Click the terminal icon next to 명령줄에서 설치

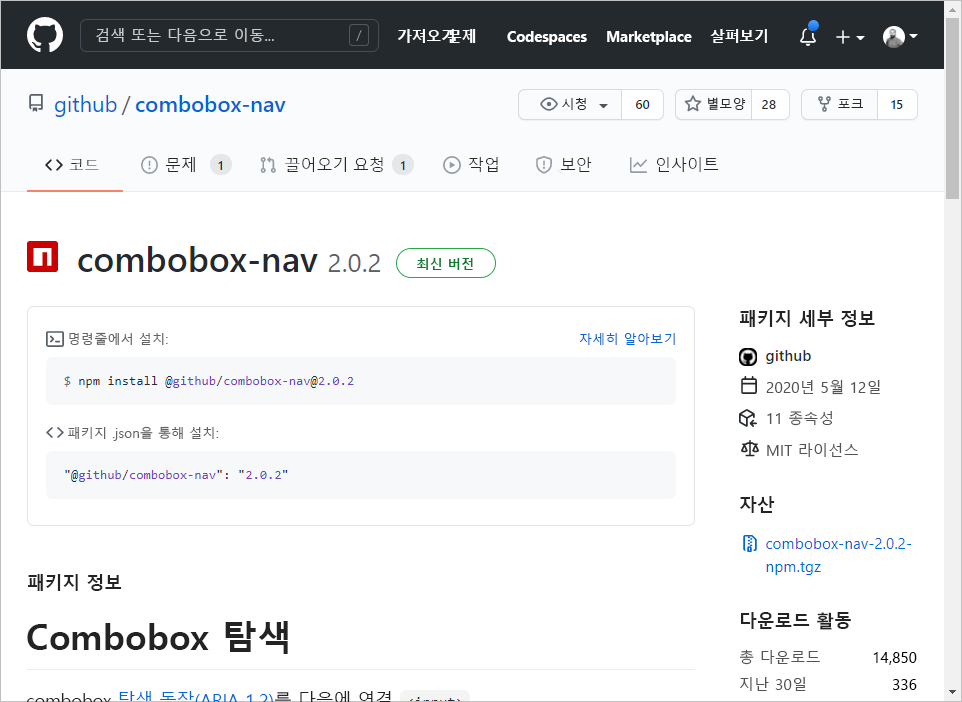55,339
